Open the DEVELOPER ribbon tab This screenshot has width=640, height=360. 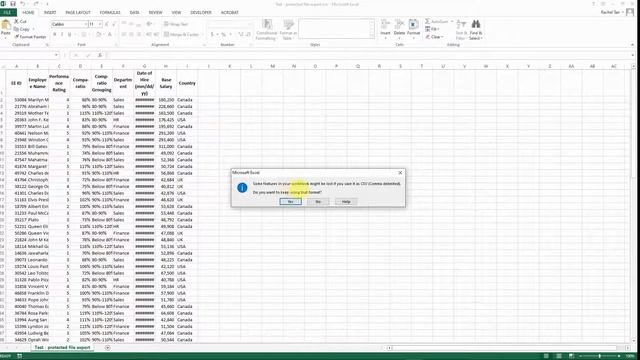[x=201, y=12]
